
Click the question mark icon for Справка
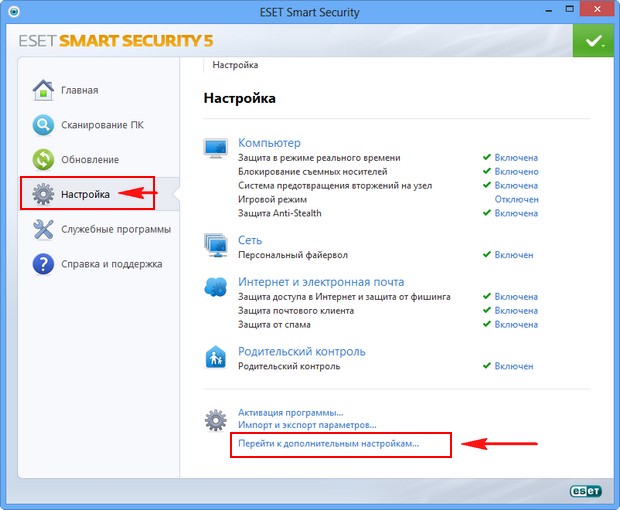[43, 264]
